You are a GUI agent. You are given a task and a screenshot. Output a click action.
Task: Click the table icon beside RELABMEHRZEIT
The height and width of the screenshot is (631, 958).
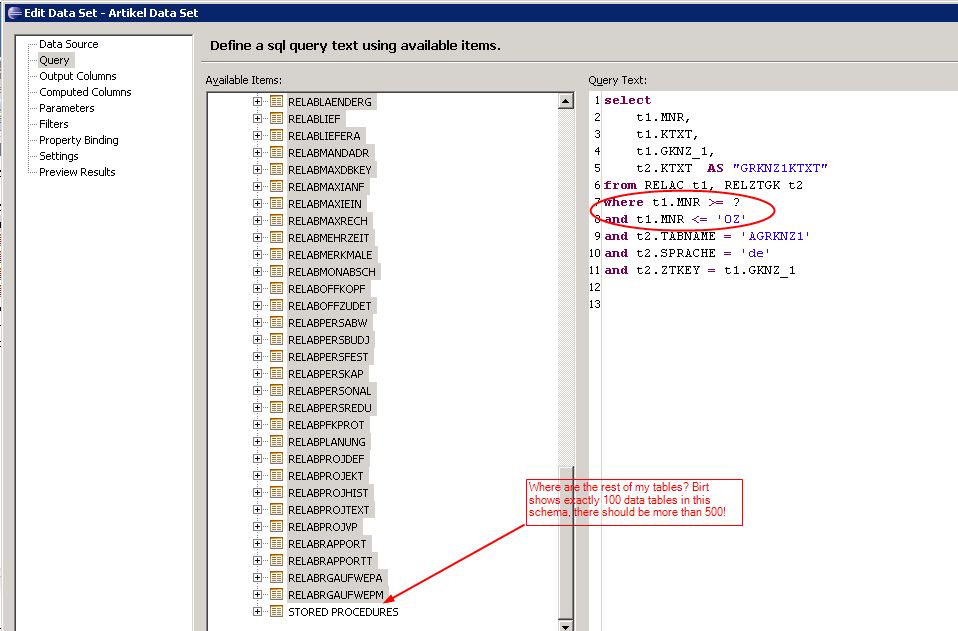[x=276, y=238]
